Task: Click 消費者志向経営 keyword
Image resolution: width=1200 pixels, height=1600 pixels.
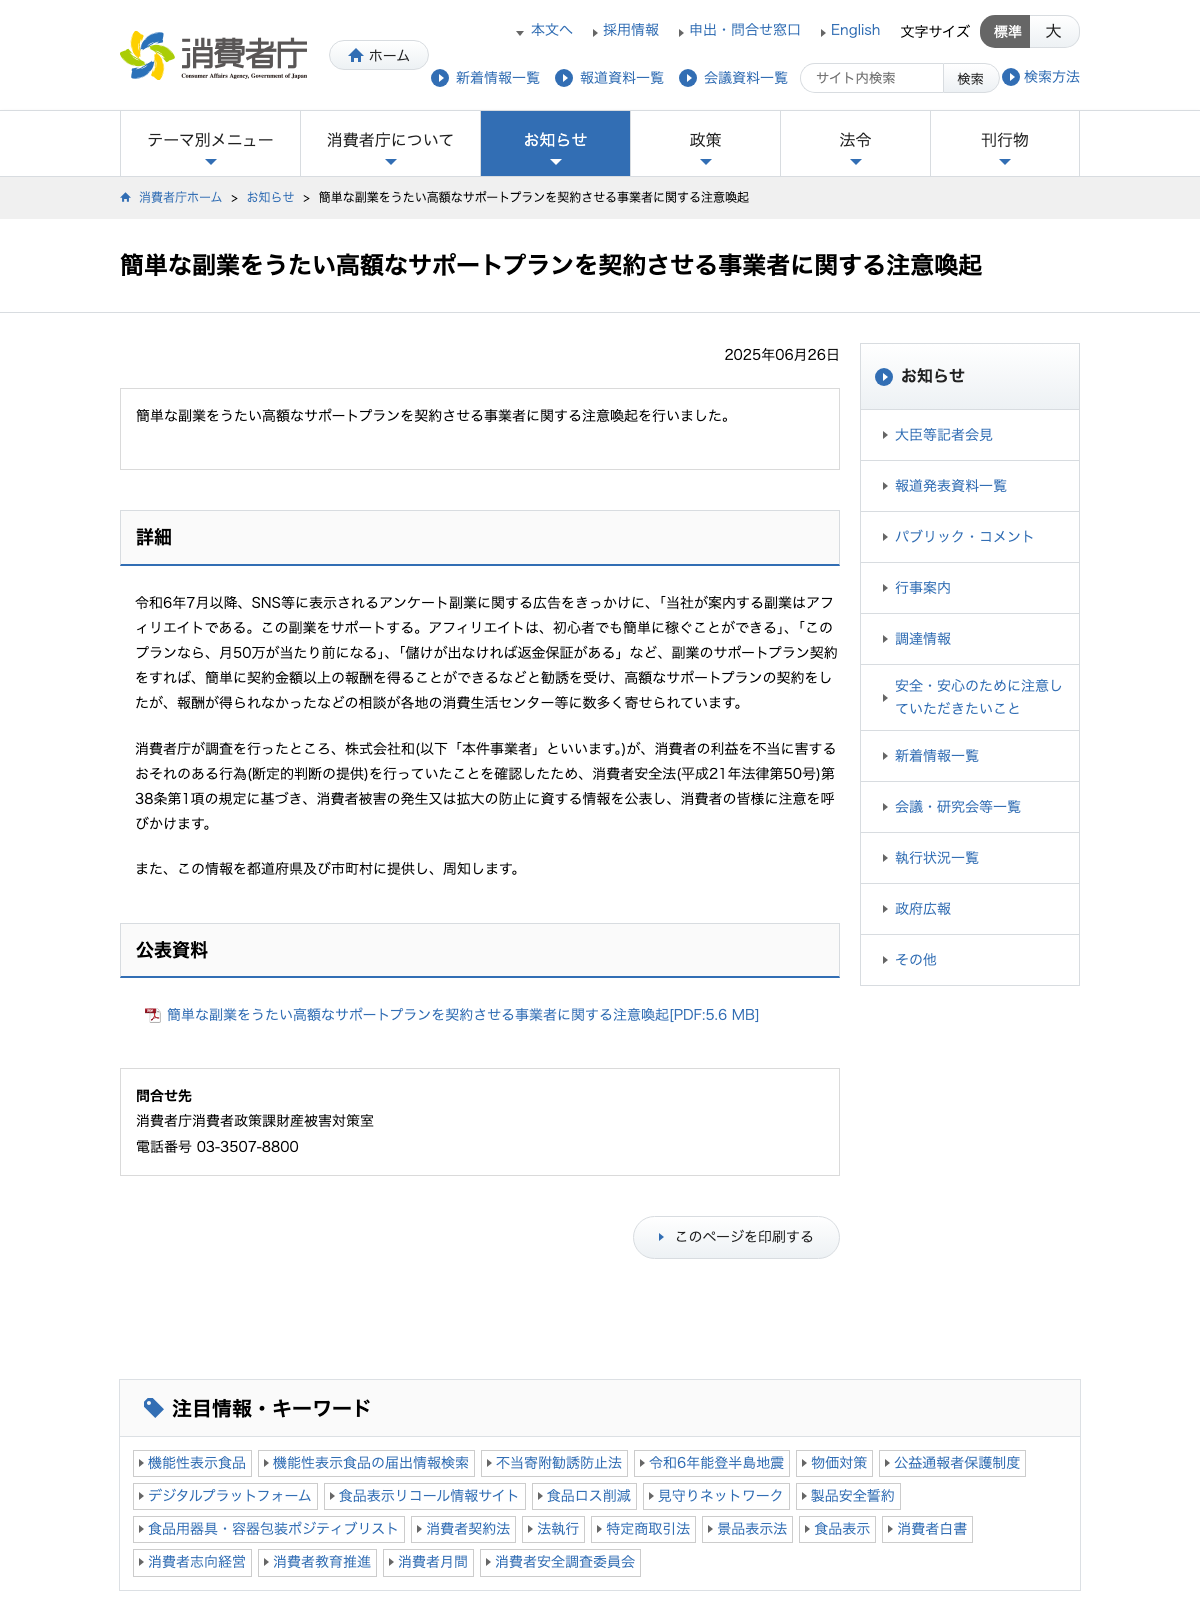Action: click(192, 1562)
